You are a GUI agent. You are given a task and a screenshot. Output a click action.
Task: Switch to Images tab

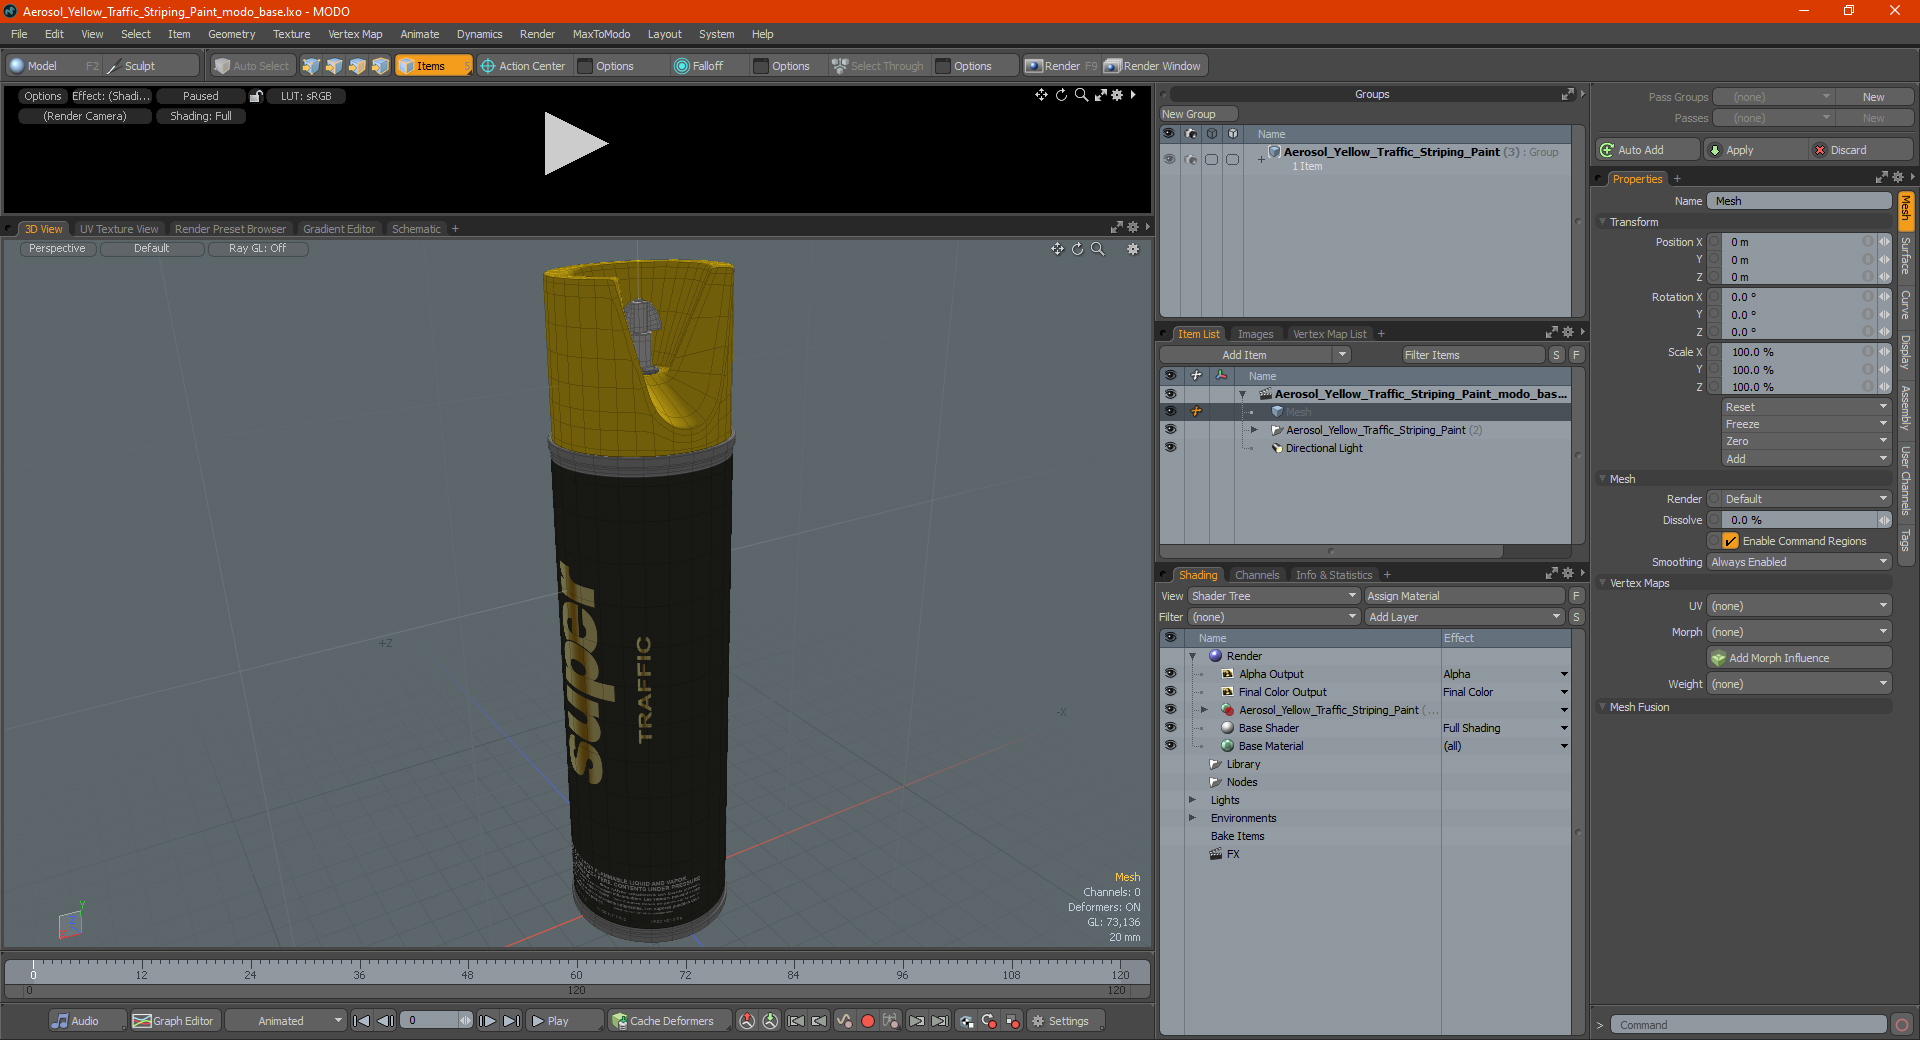coord(1255,334)
